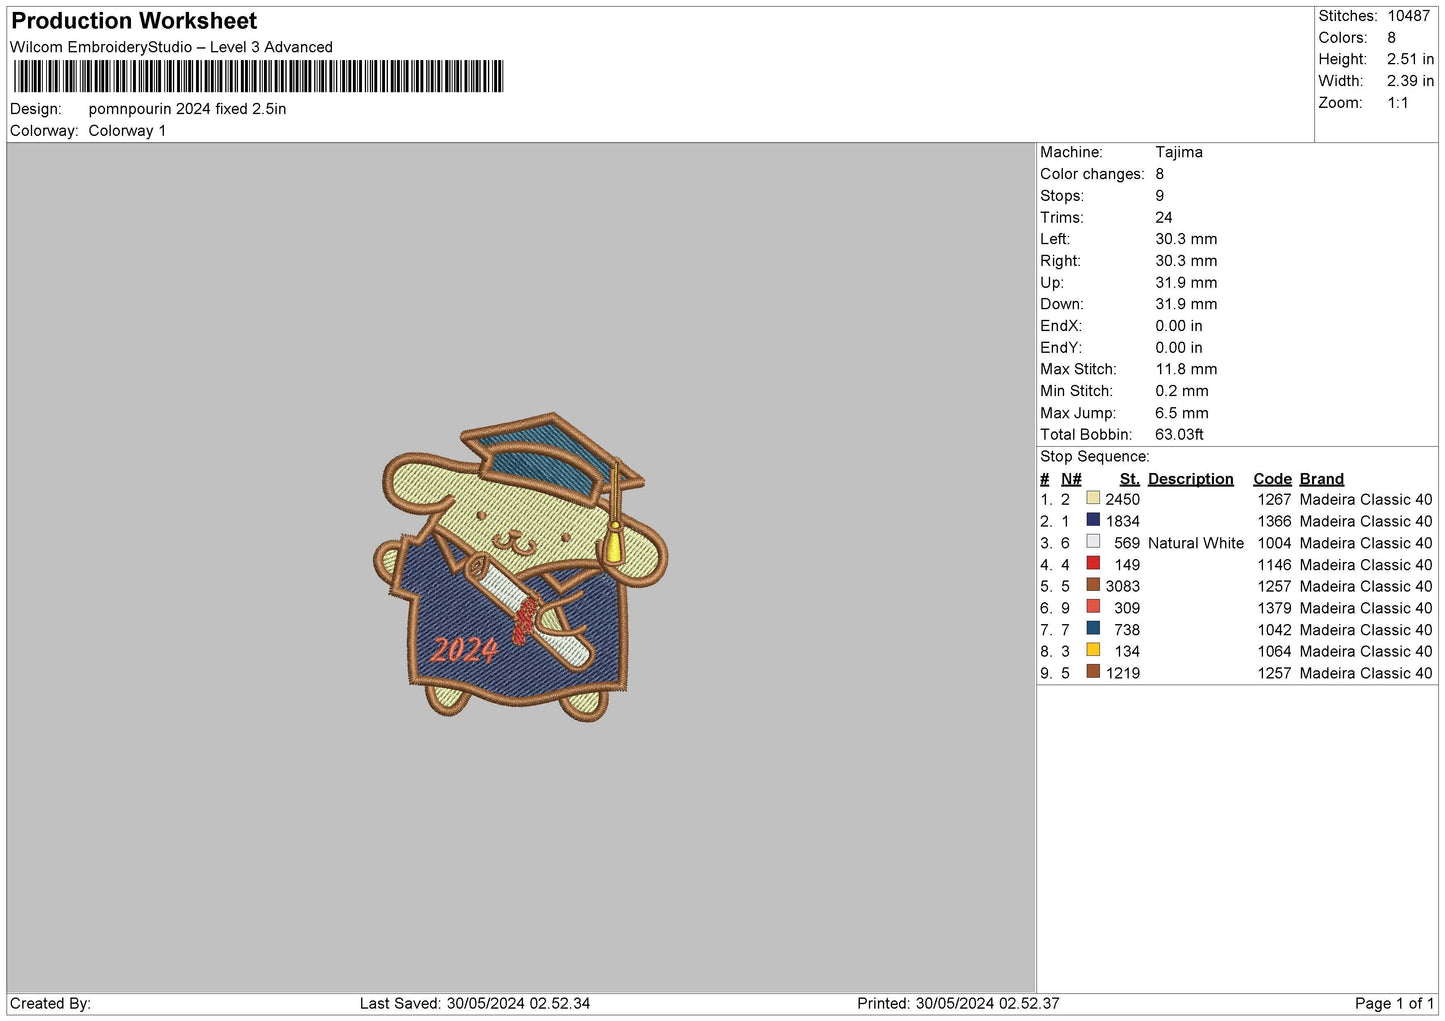
Task: Click the 'N#' column header
Action: point(1071,479)
